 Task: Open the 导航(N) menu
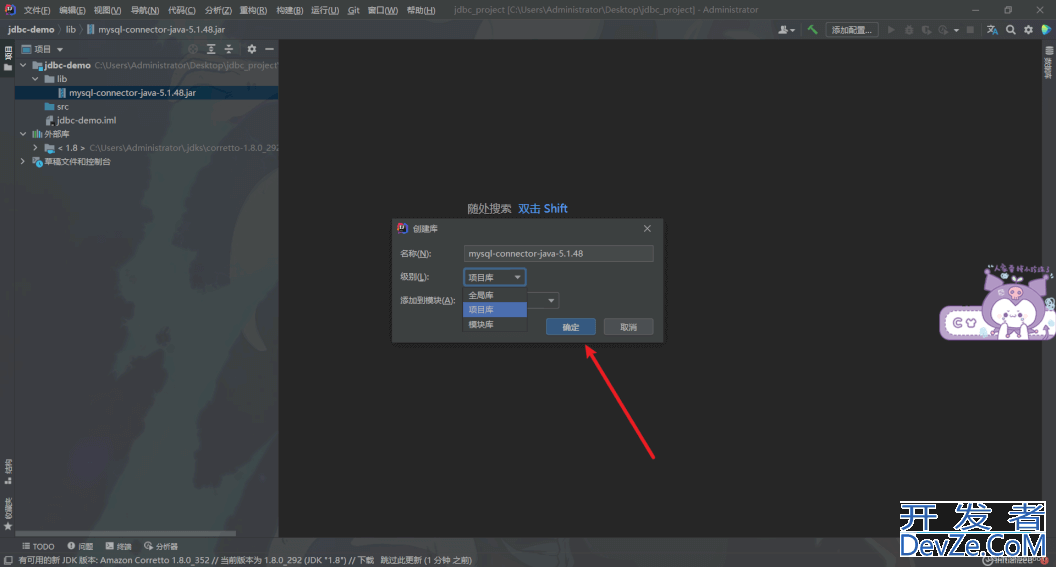145,10
